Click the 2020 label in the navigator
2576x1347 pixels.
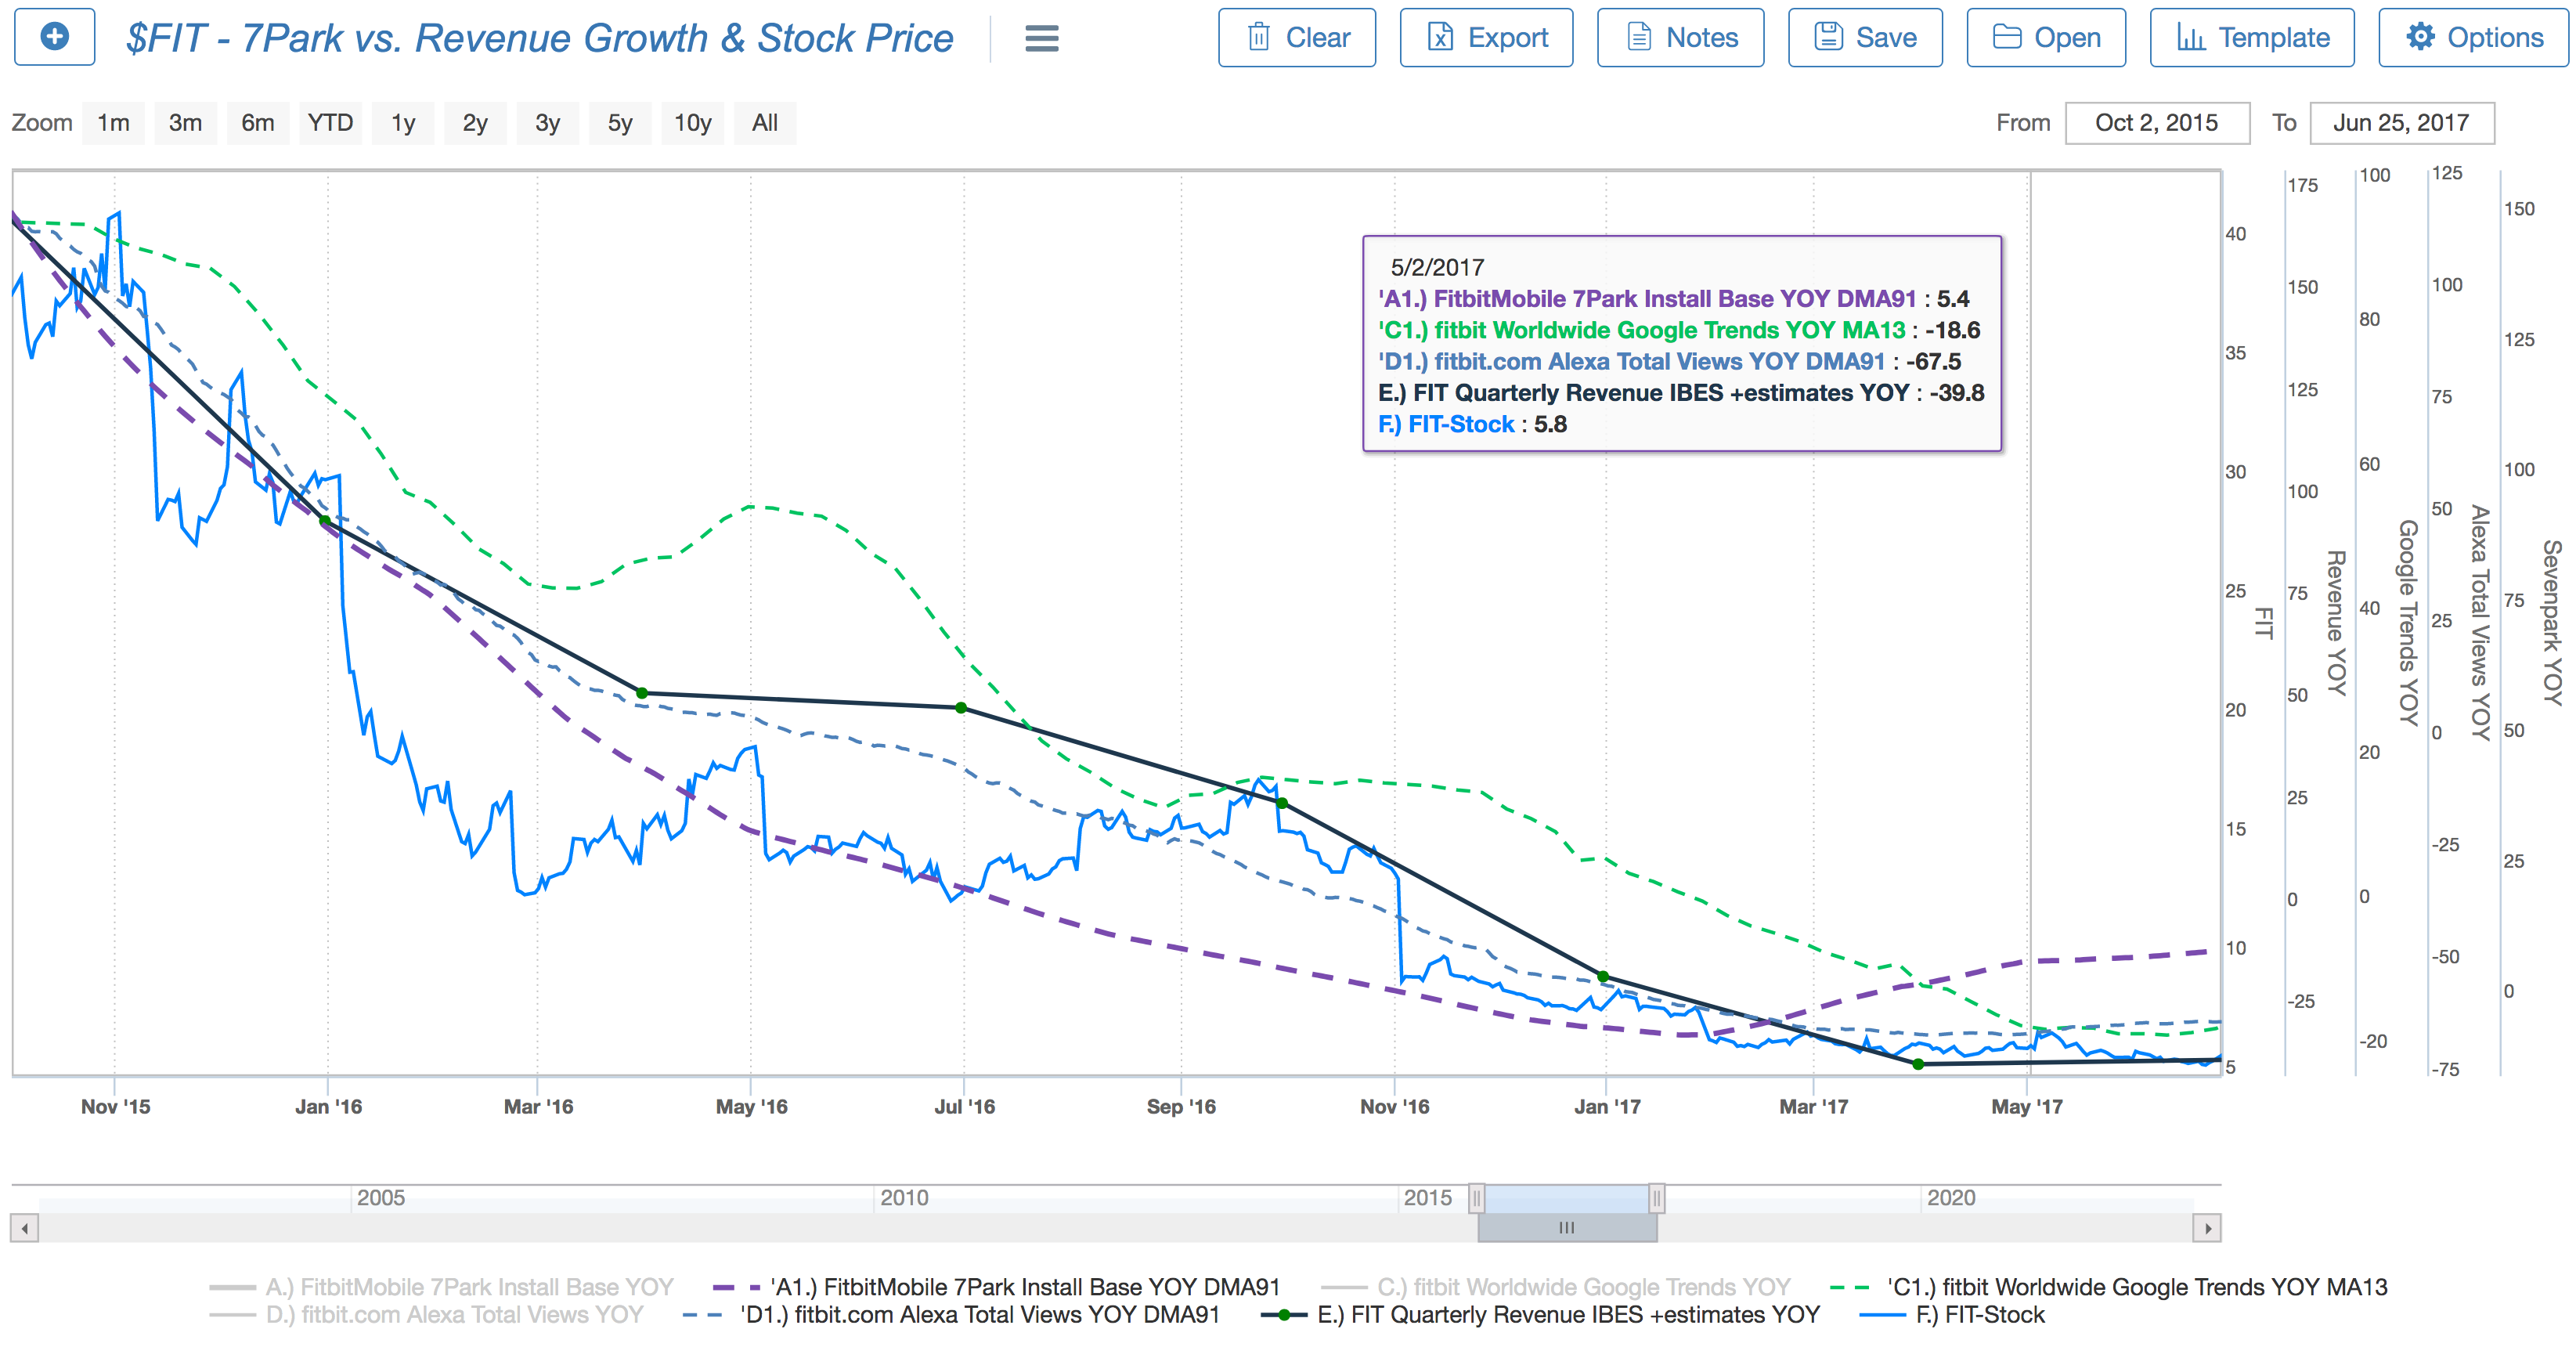pos(1951,1197)
